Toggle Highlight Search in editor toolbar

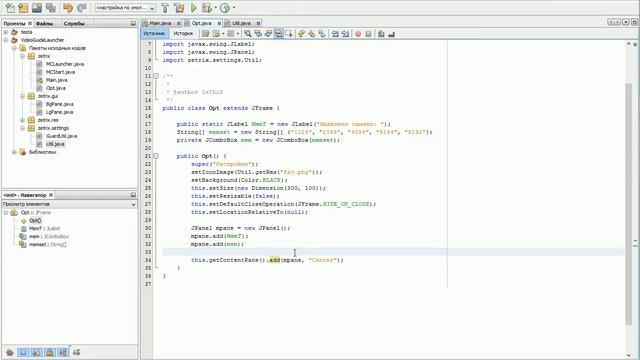(x=278, y=34)
